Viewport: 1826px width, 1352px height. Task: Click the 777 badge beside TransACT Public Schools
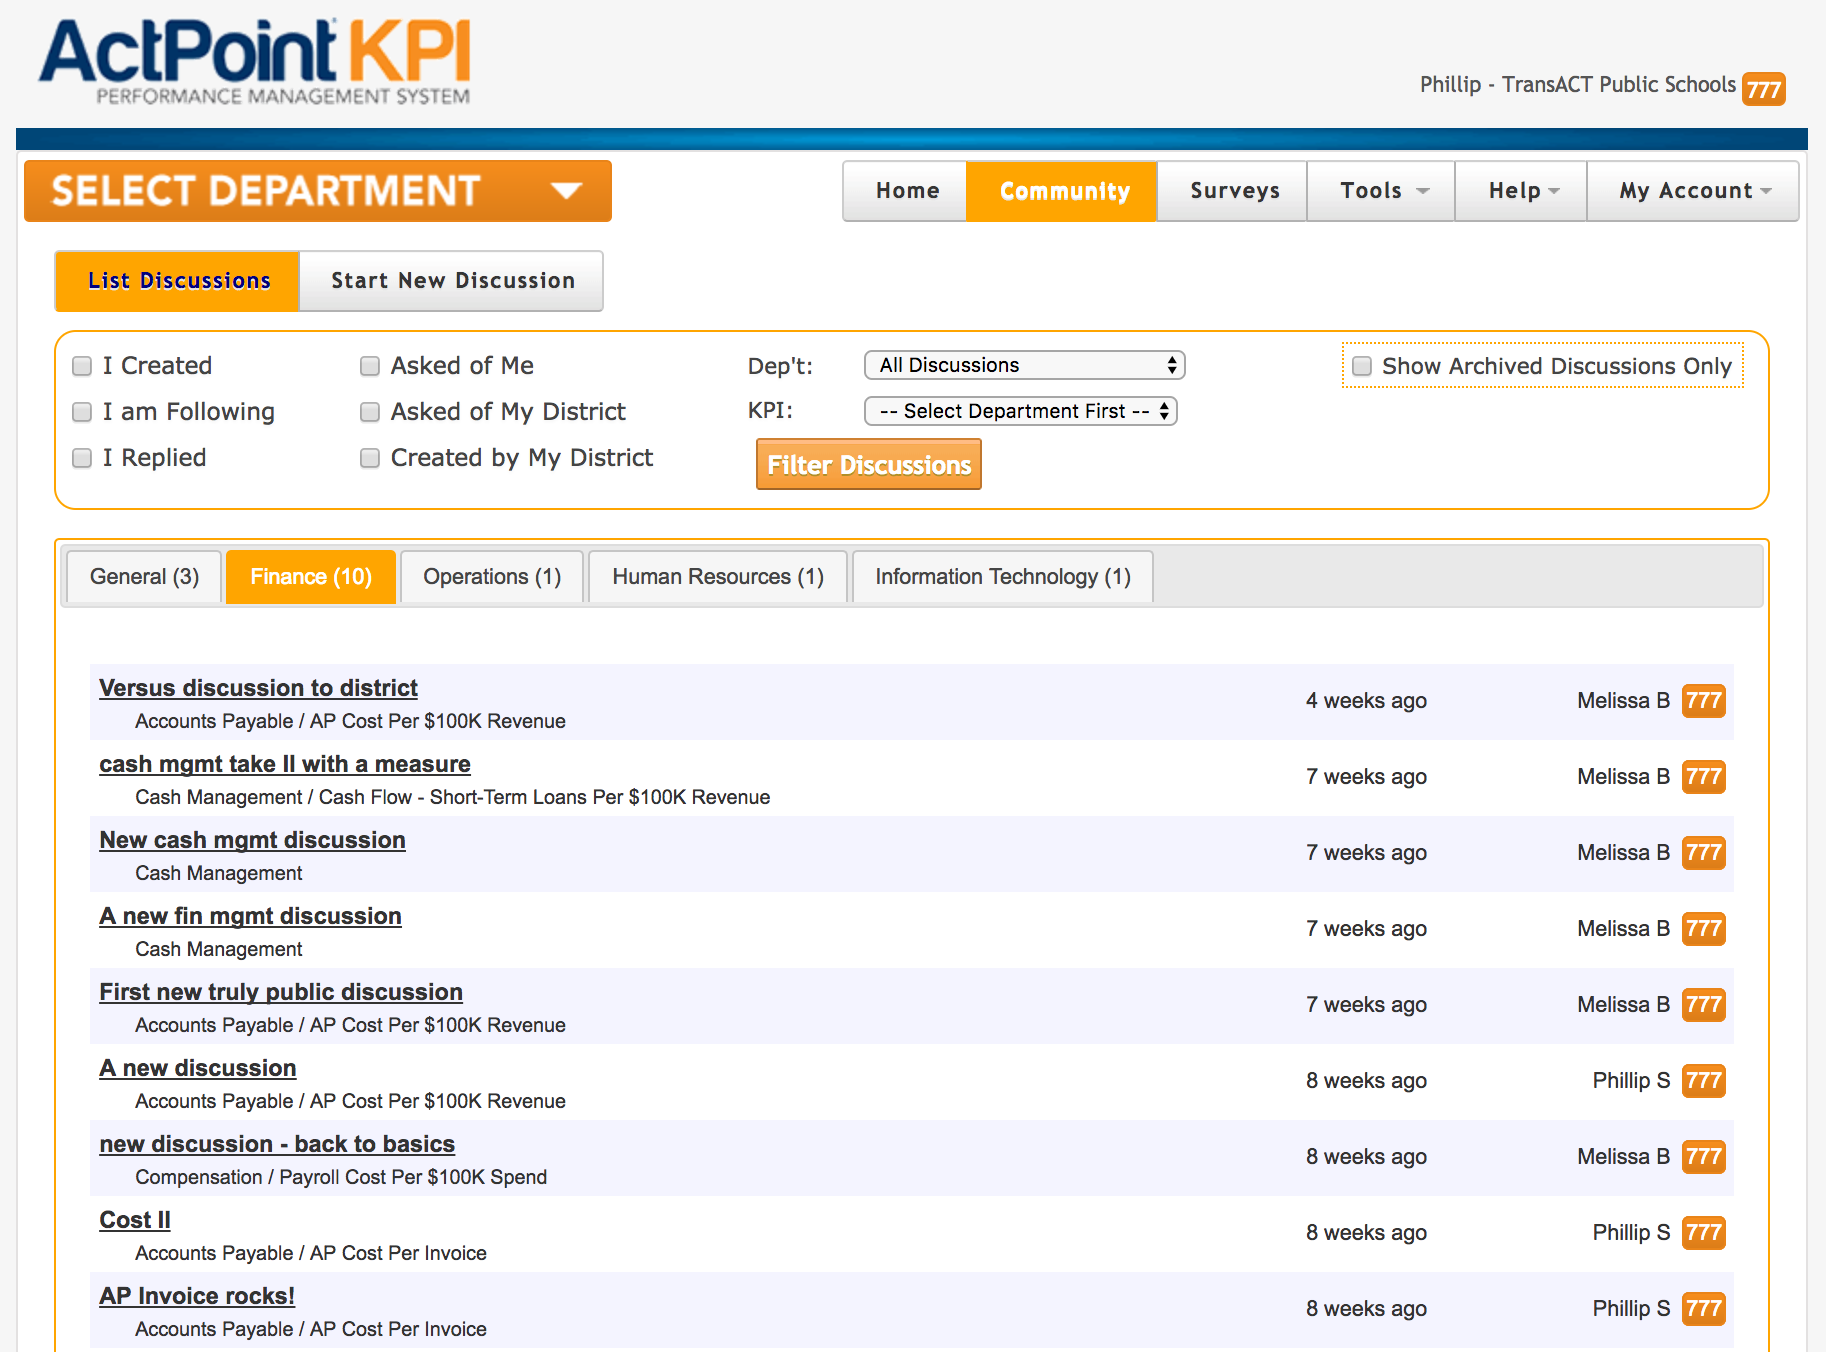(1763, 89)
